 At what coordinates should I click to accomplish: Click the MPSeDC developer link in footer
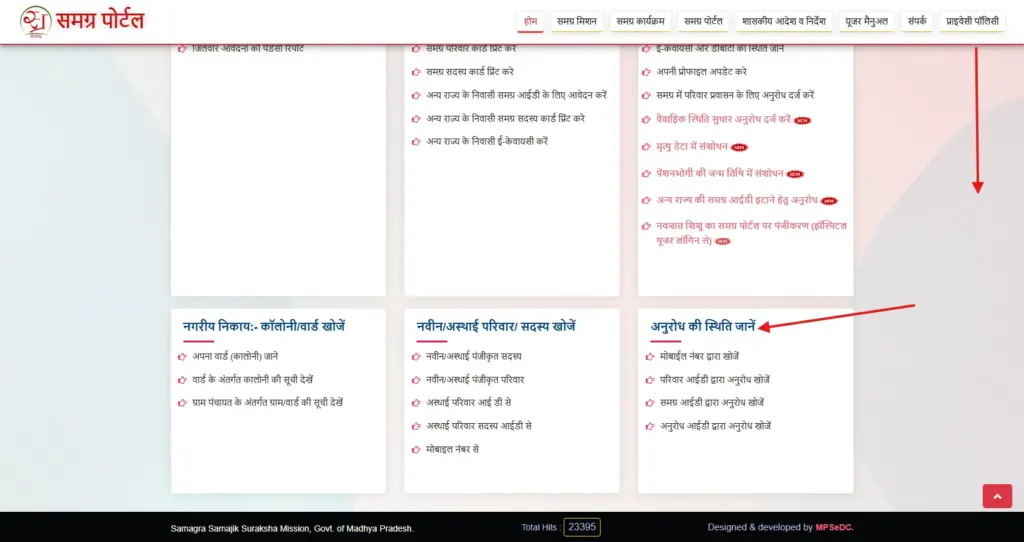pyautogui.click(x=834, y=527)
